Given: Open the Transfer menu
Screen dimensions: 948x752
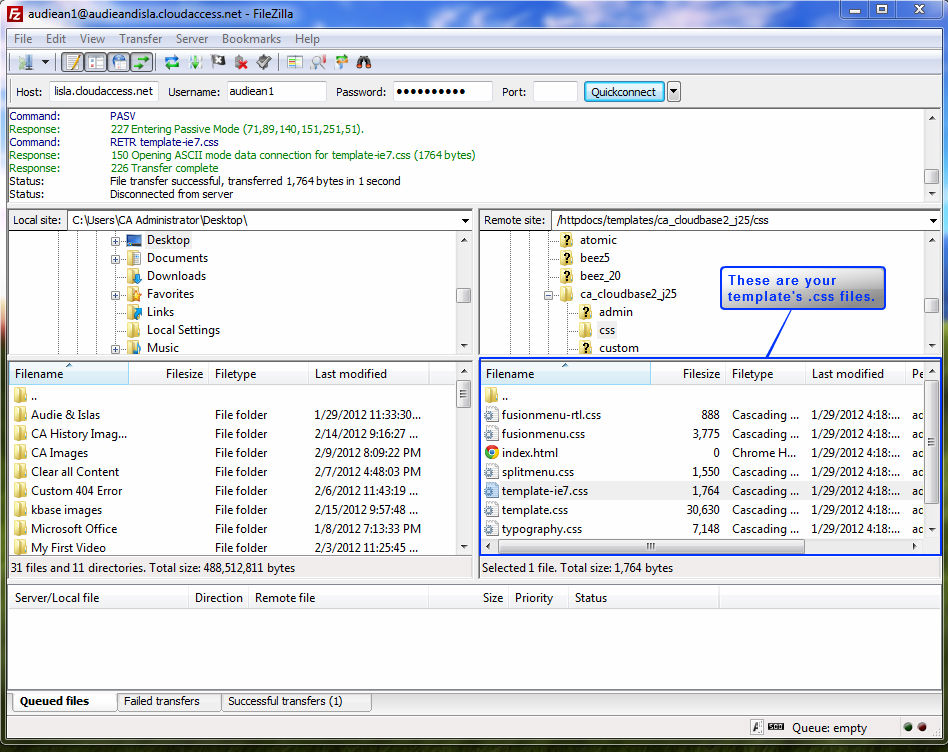Looking at the screenshot, I should coord(140,39).
